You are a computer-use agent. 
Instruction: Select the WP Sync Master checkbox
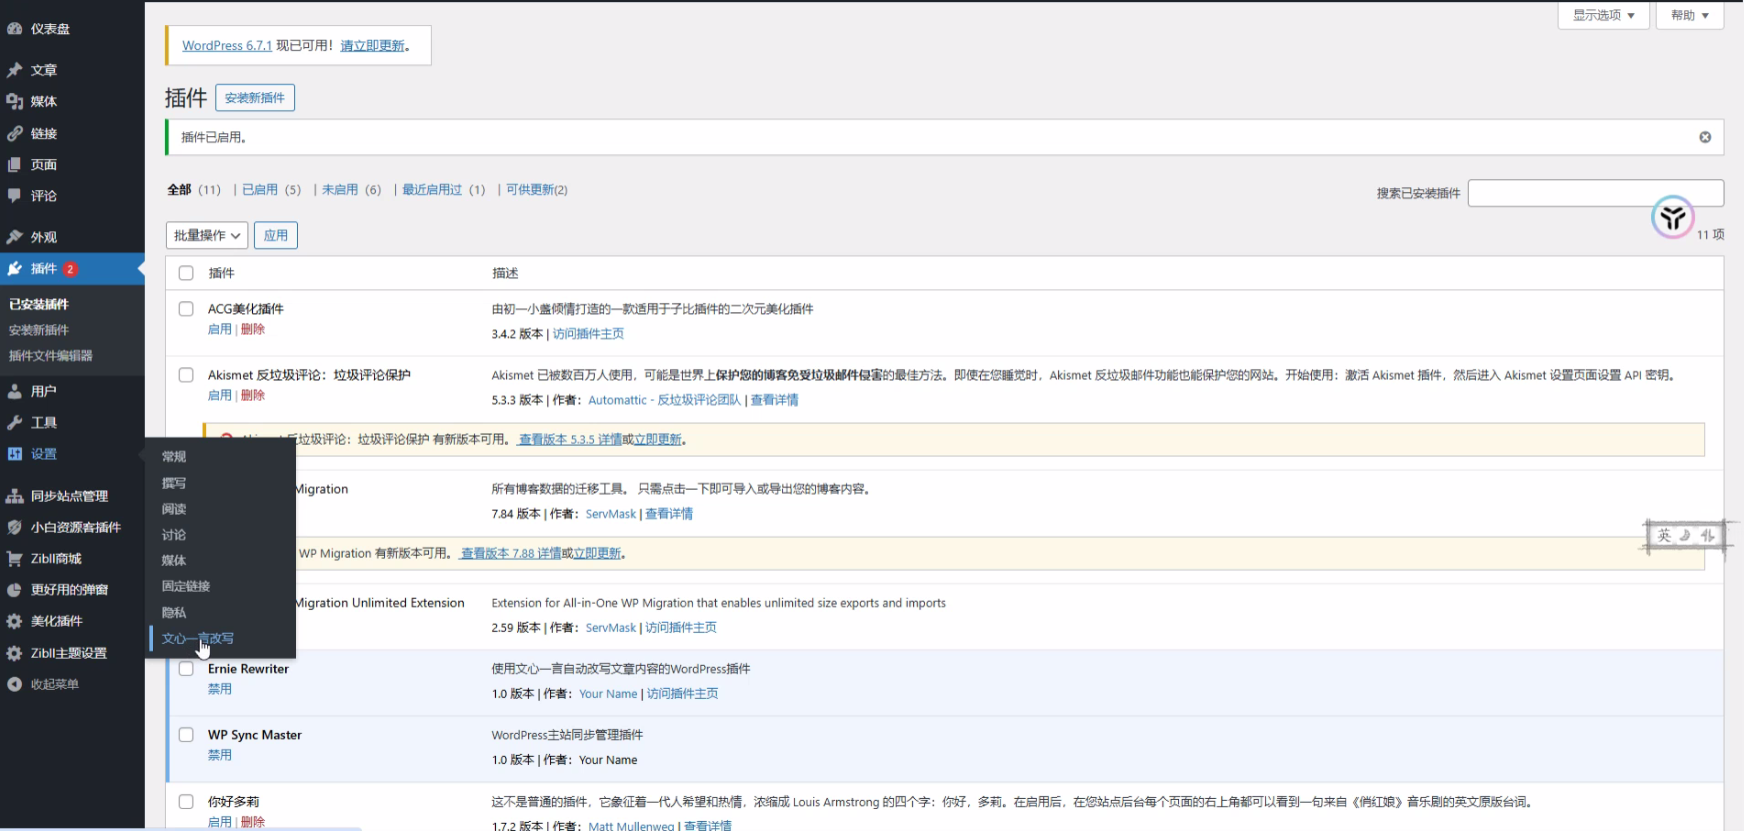186,735
